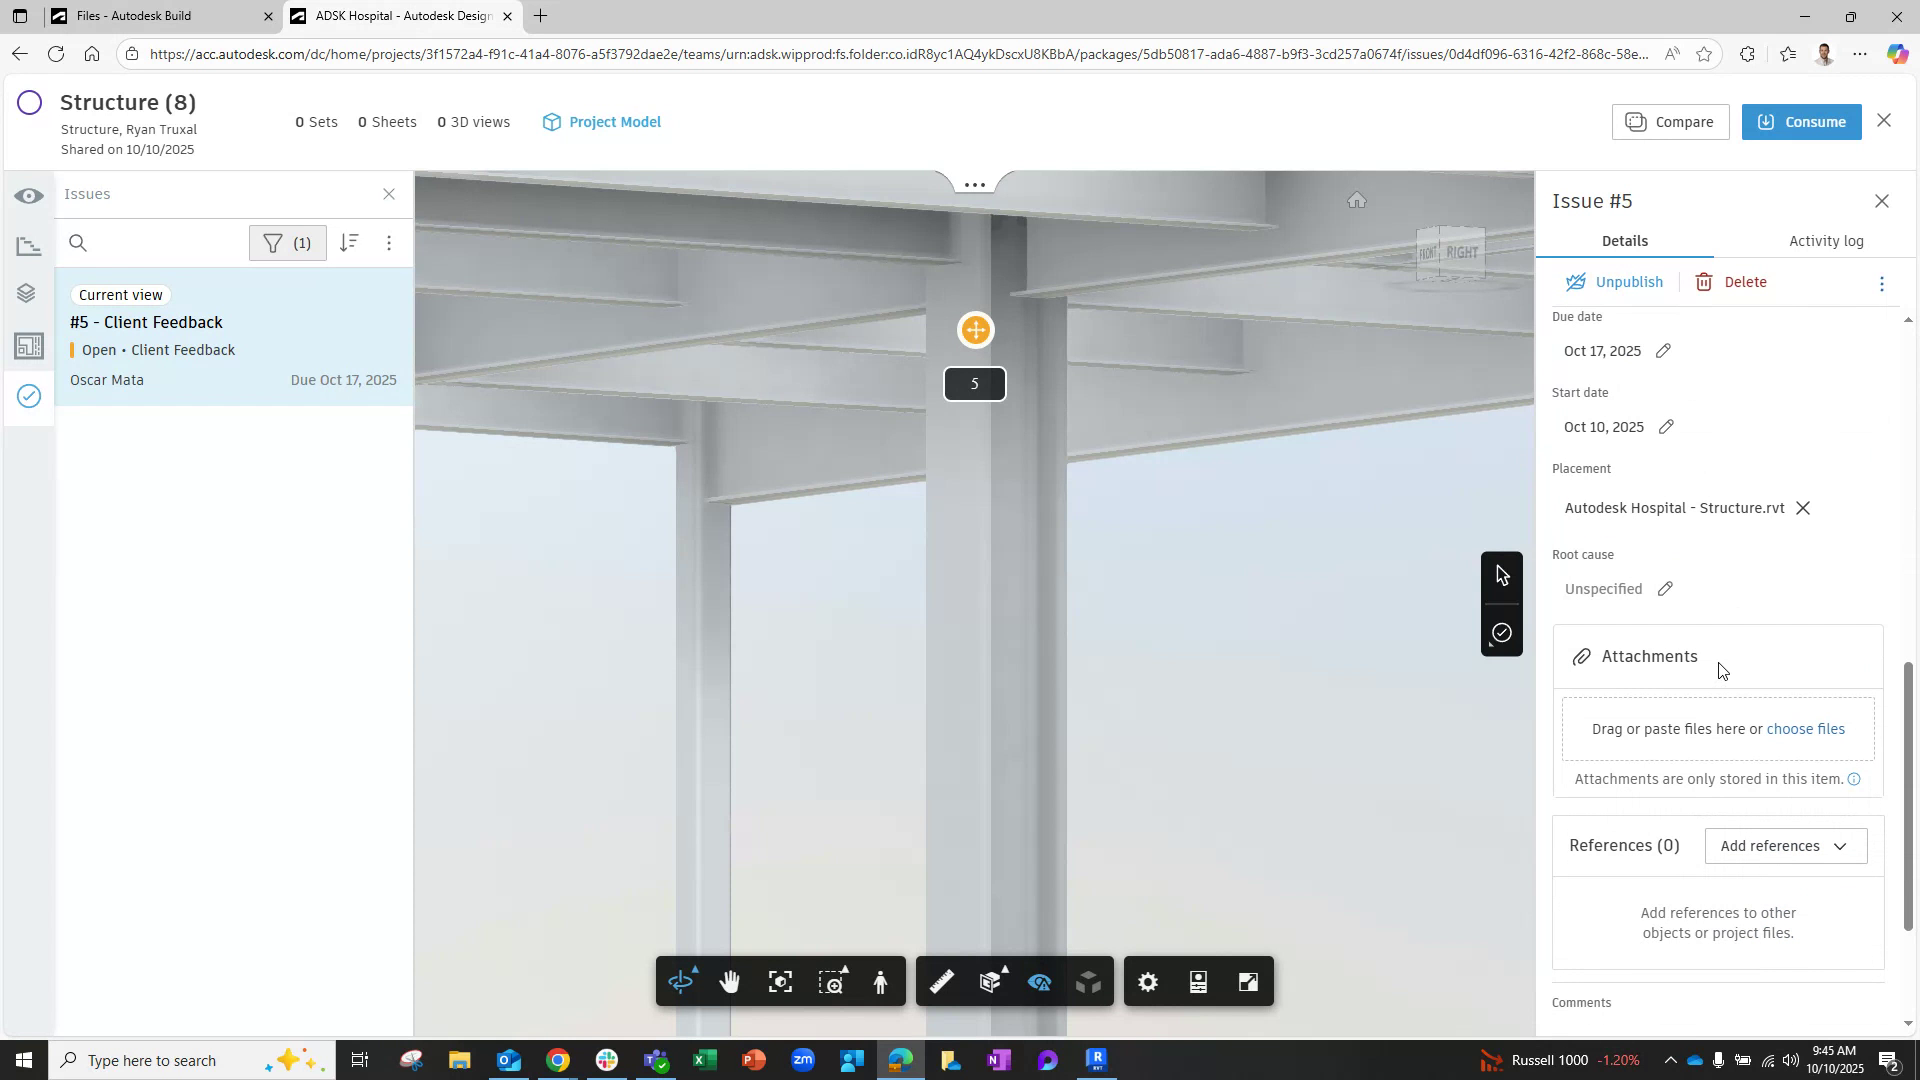
Task: Activate first-person walk mode
Action: (881, 983)
